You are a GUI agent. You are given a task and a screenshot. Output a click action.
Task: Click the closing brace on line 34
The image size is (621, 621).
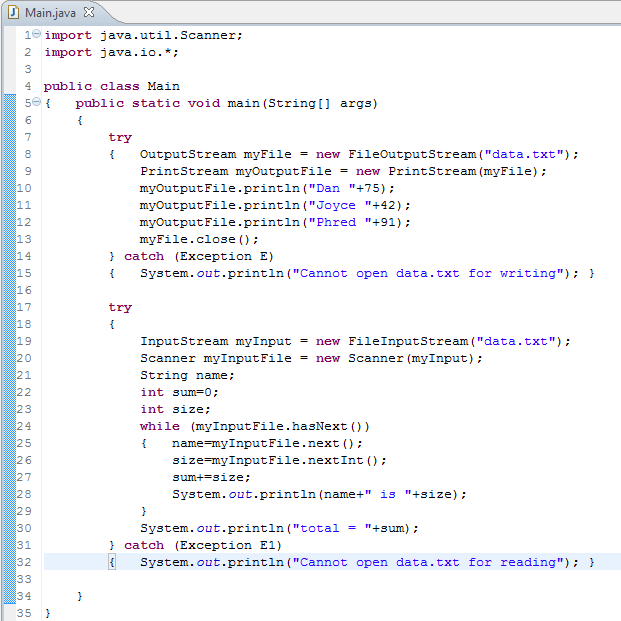pyautogui.click(x=80, y=596)
